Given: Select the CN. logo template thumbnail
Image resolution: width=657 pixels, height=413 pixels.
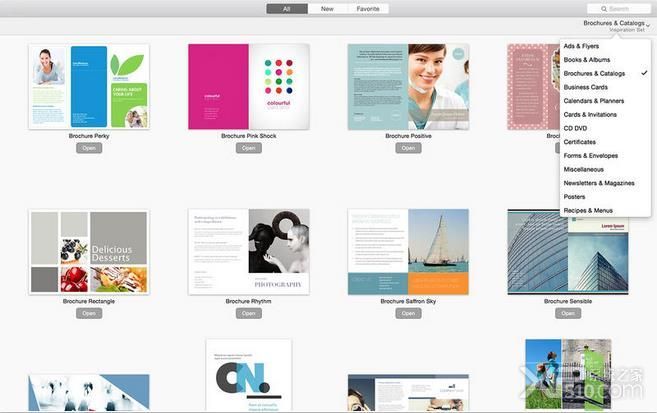Looking at the screenshot, I should tap(249, 375).
